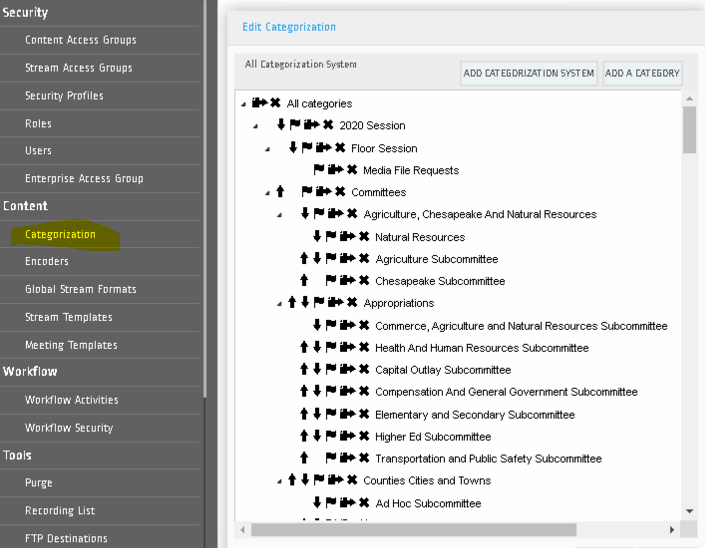
Task: Move Appropriations down with arrow icon
Action: (305, 302)
